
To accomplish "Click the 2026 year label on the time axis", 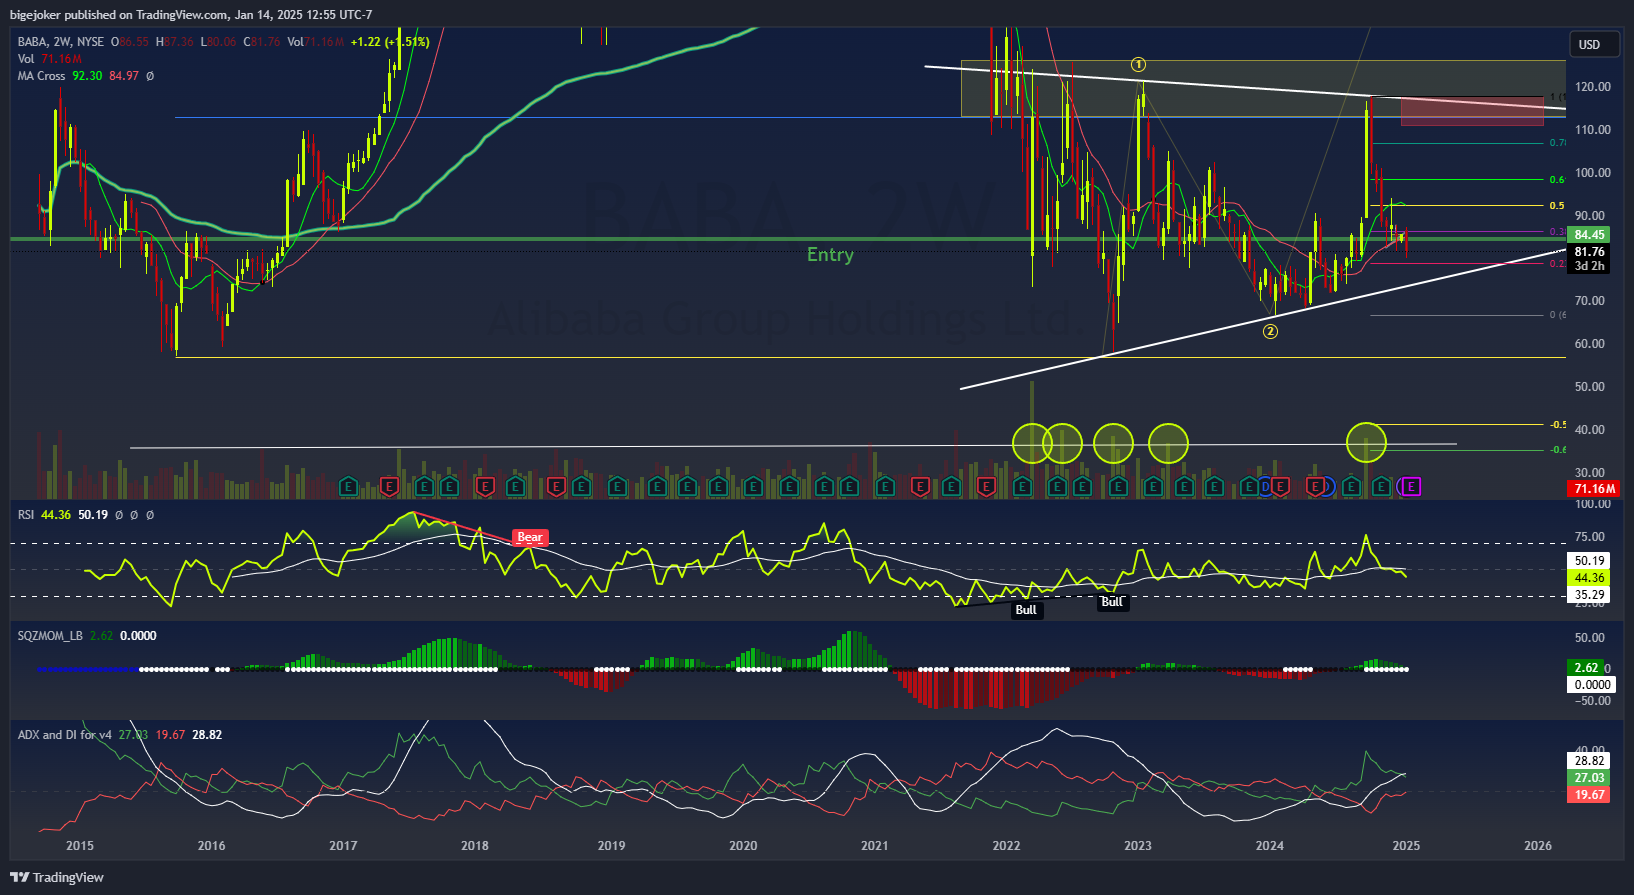I will click(1538, 846).
